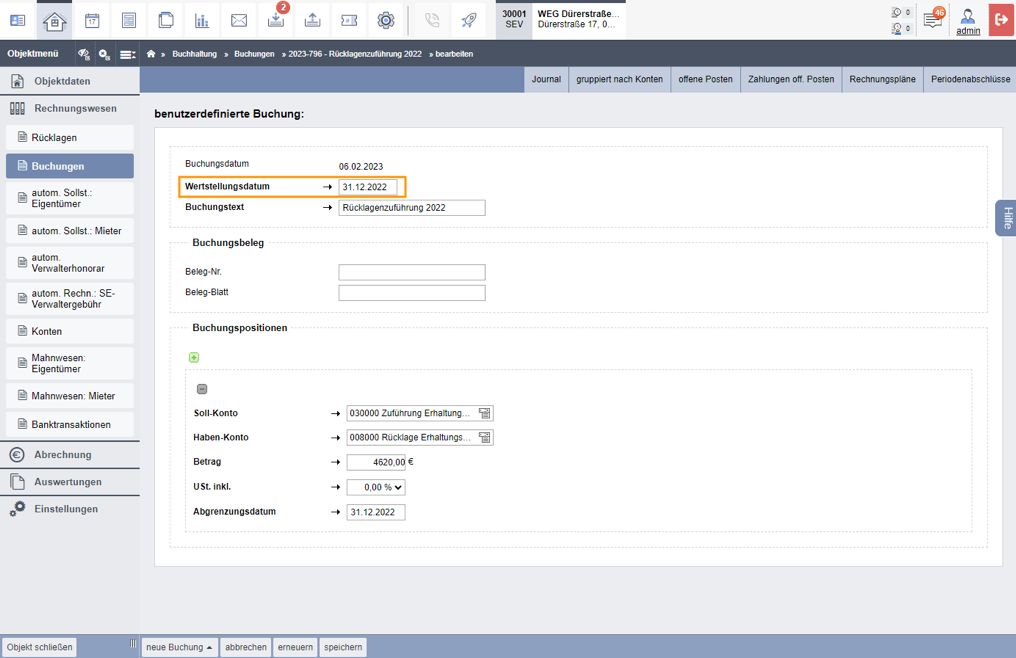
Task: Open the house objects icon in toolbar
Action: click(x=54, y=21)
